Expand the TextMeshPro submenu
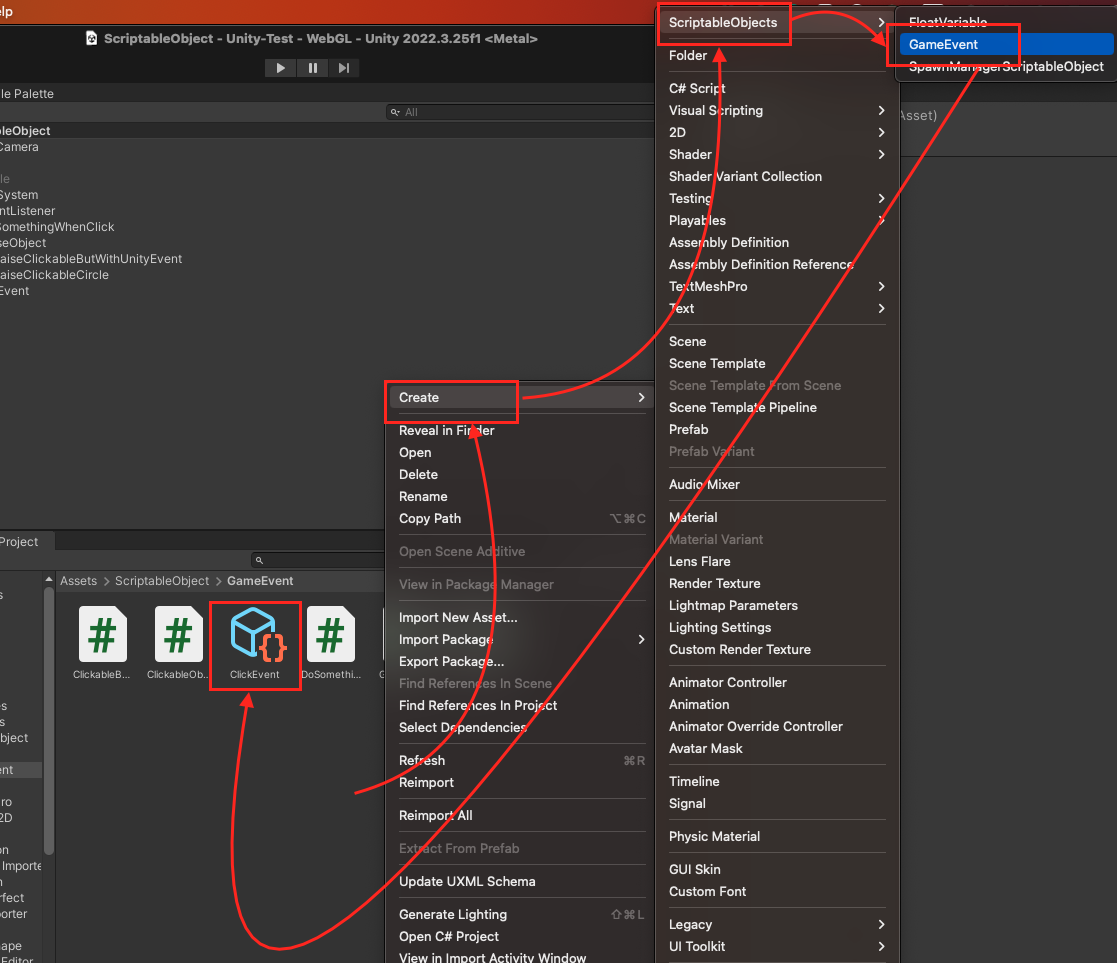Viewport: 1117px width, 963px height. (776, 286)
